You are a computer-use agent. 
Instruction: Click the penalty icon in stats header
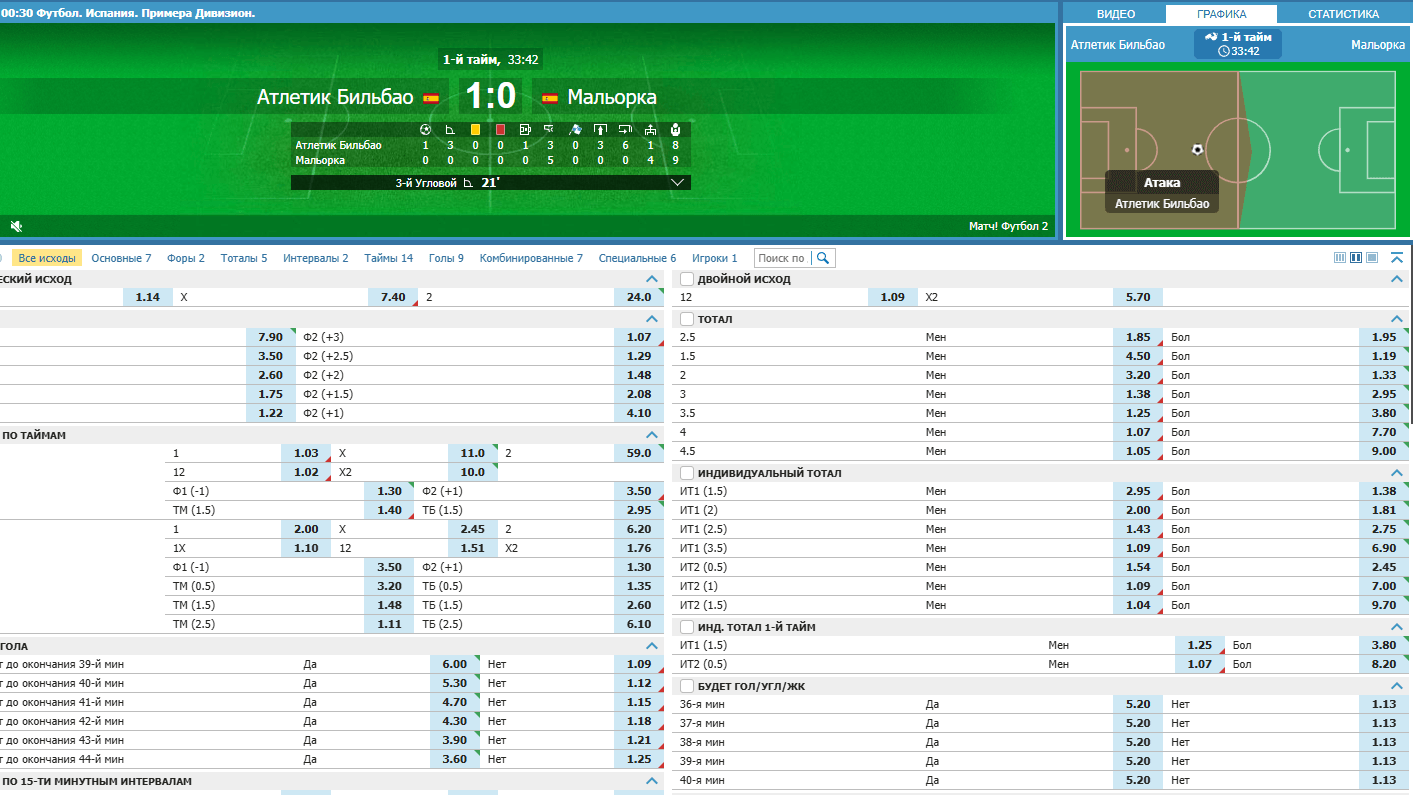(x=526, y=129)
